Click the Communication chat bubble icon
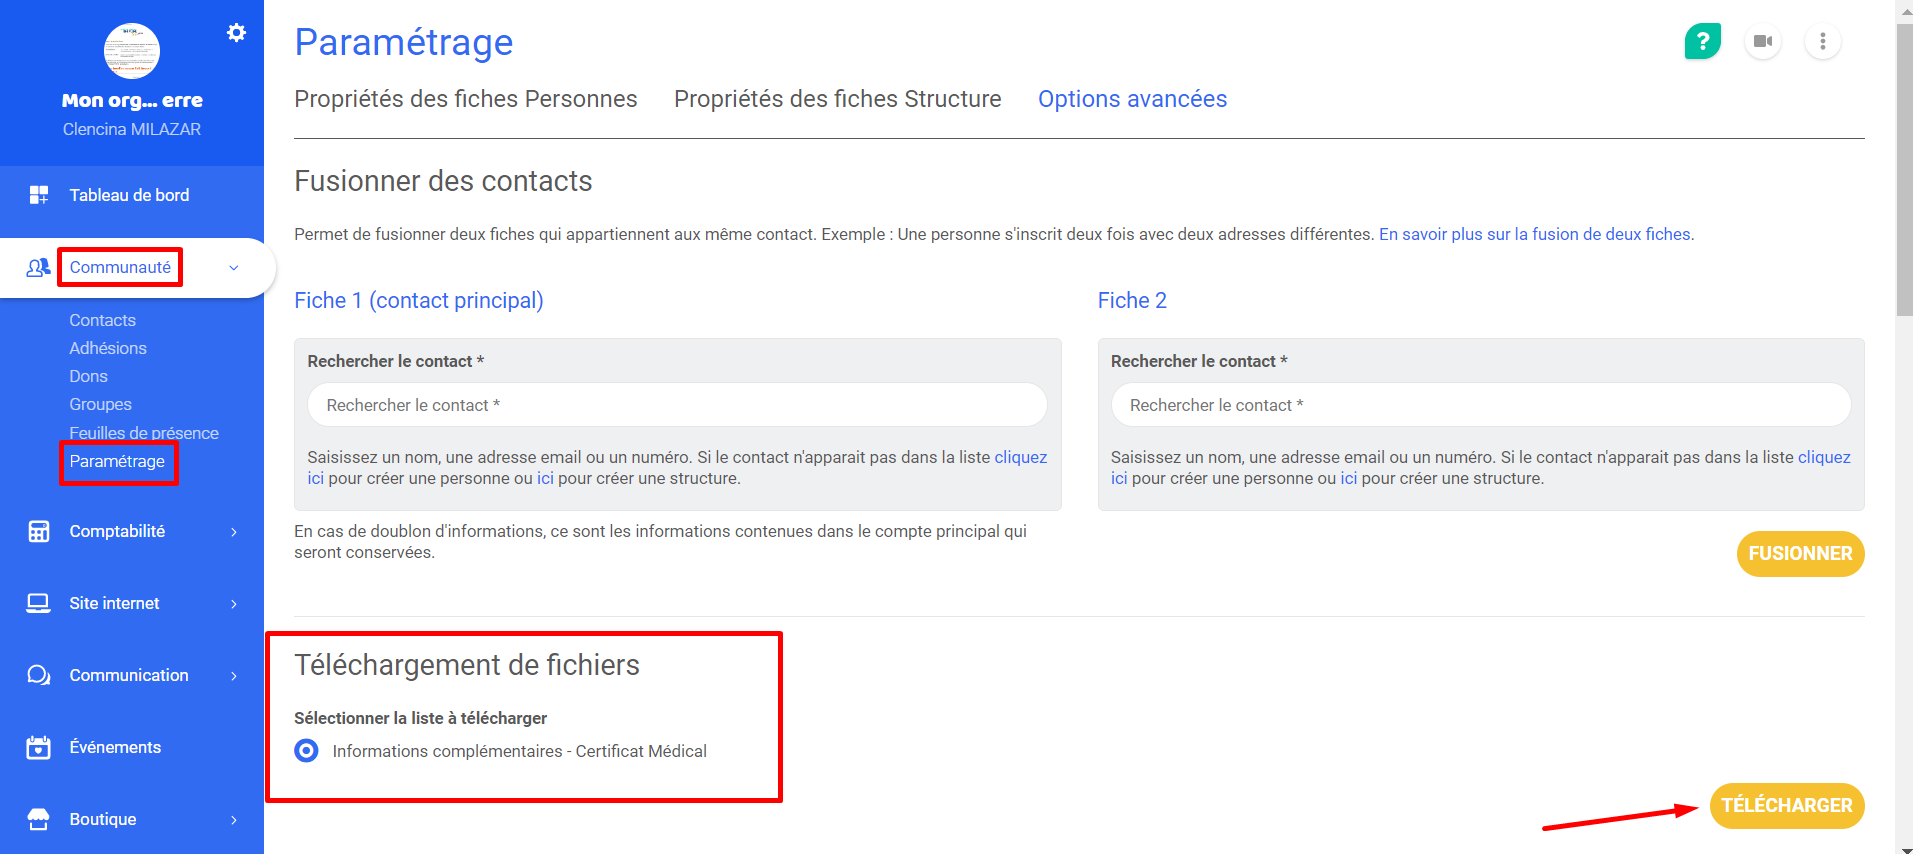This screenshot has width=1913, height=854. coord(39,676)
